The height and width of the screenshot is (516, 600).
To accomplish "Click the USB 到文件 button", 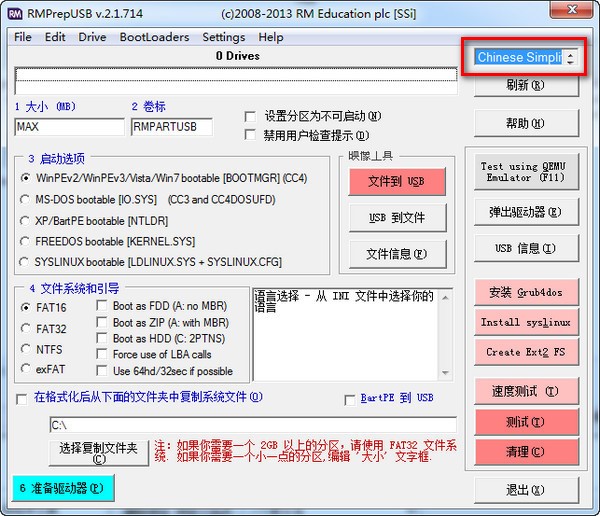I will 397,218.
